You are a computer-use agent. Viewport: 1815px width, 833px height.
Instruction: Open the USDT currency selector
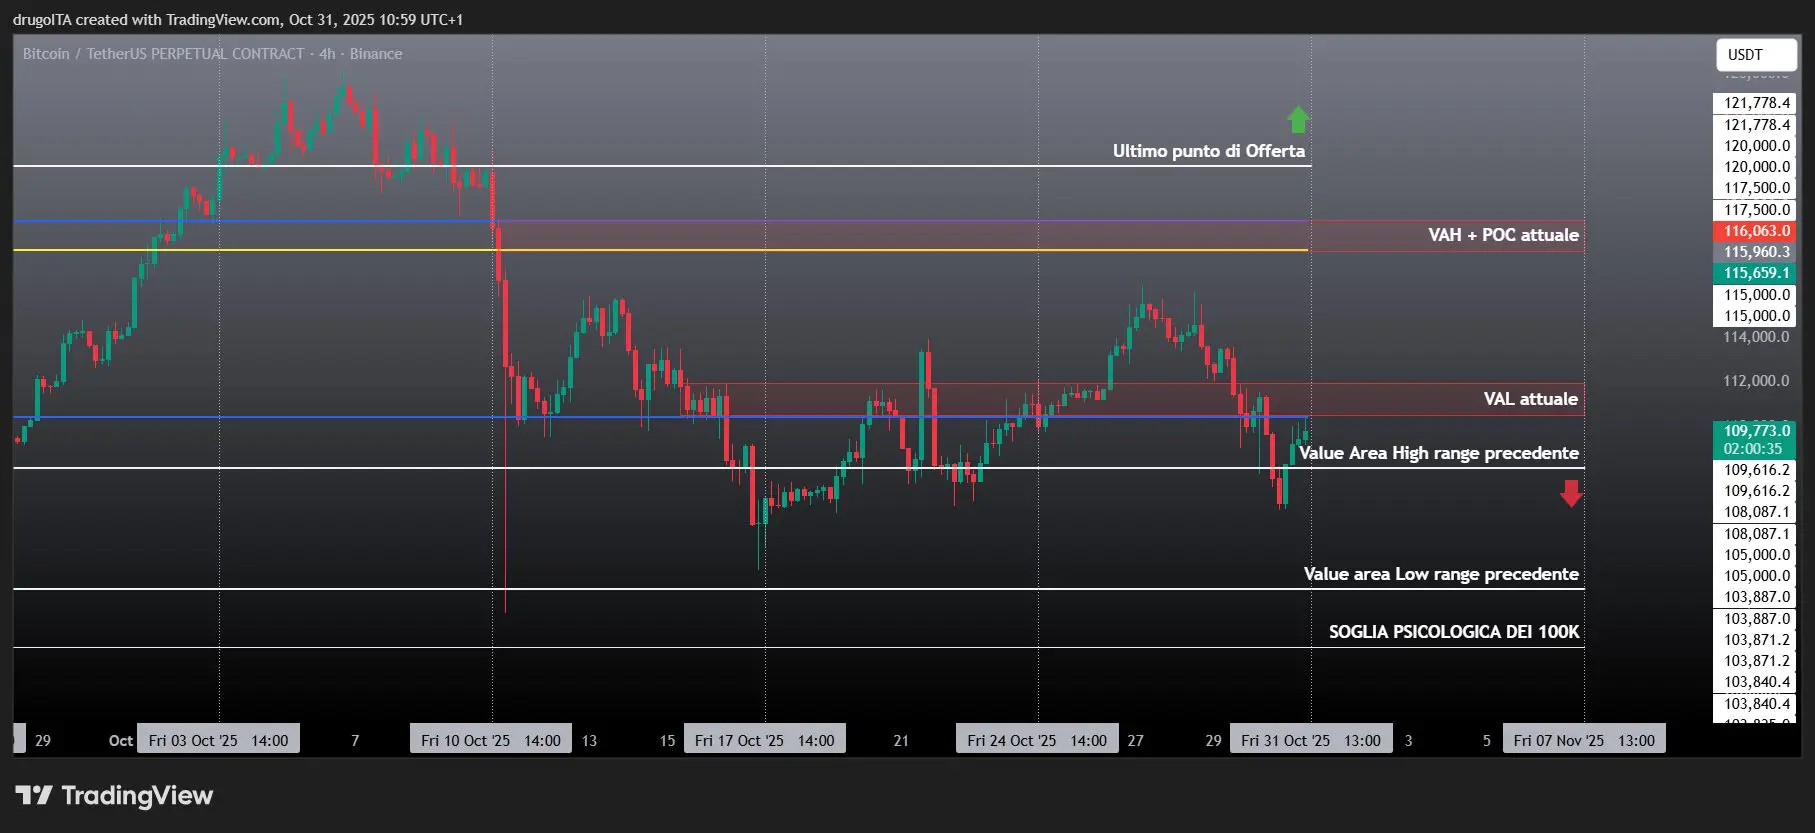[x=1756, y=55]
